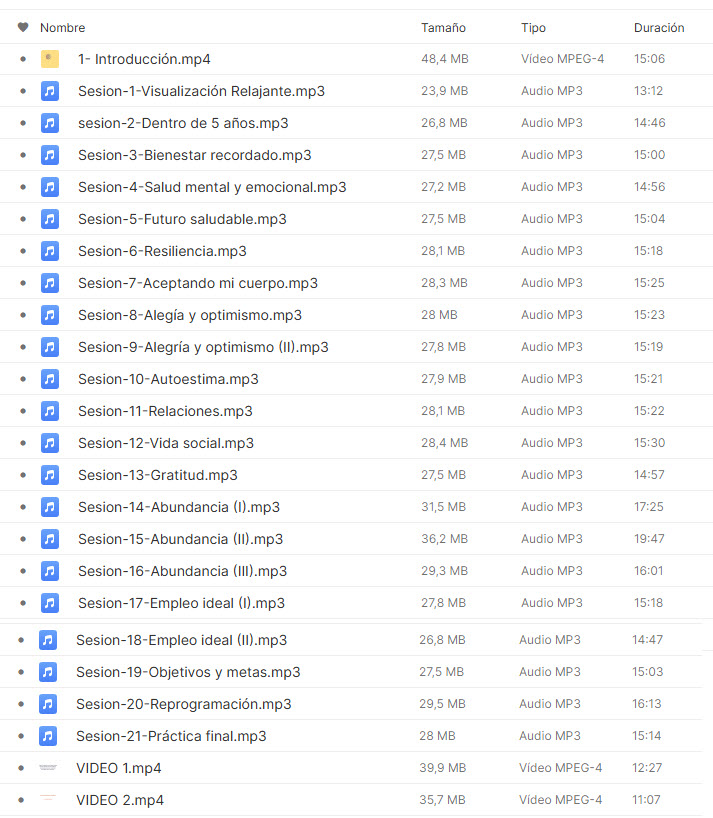Click the music icon for Sesion-8-Alegía y optimismo.mp3
Image resolution: width=713 pixels, height=818 pixels.
[50, 315]
